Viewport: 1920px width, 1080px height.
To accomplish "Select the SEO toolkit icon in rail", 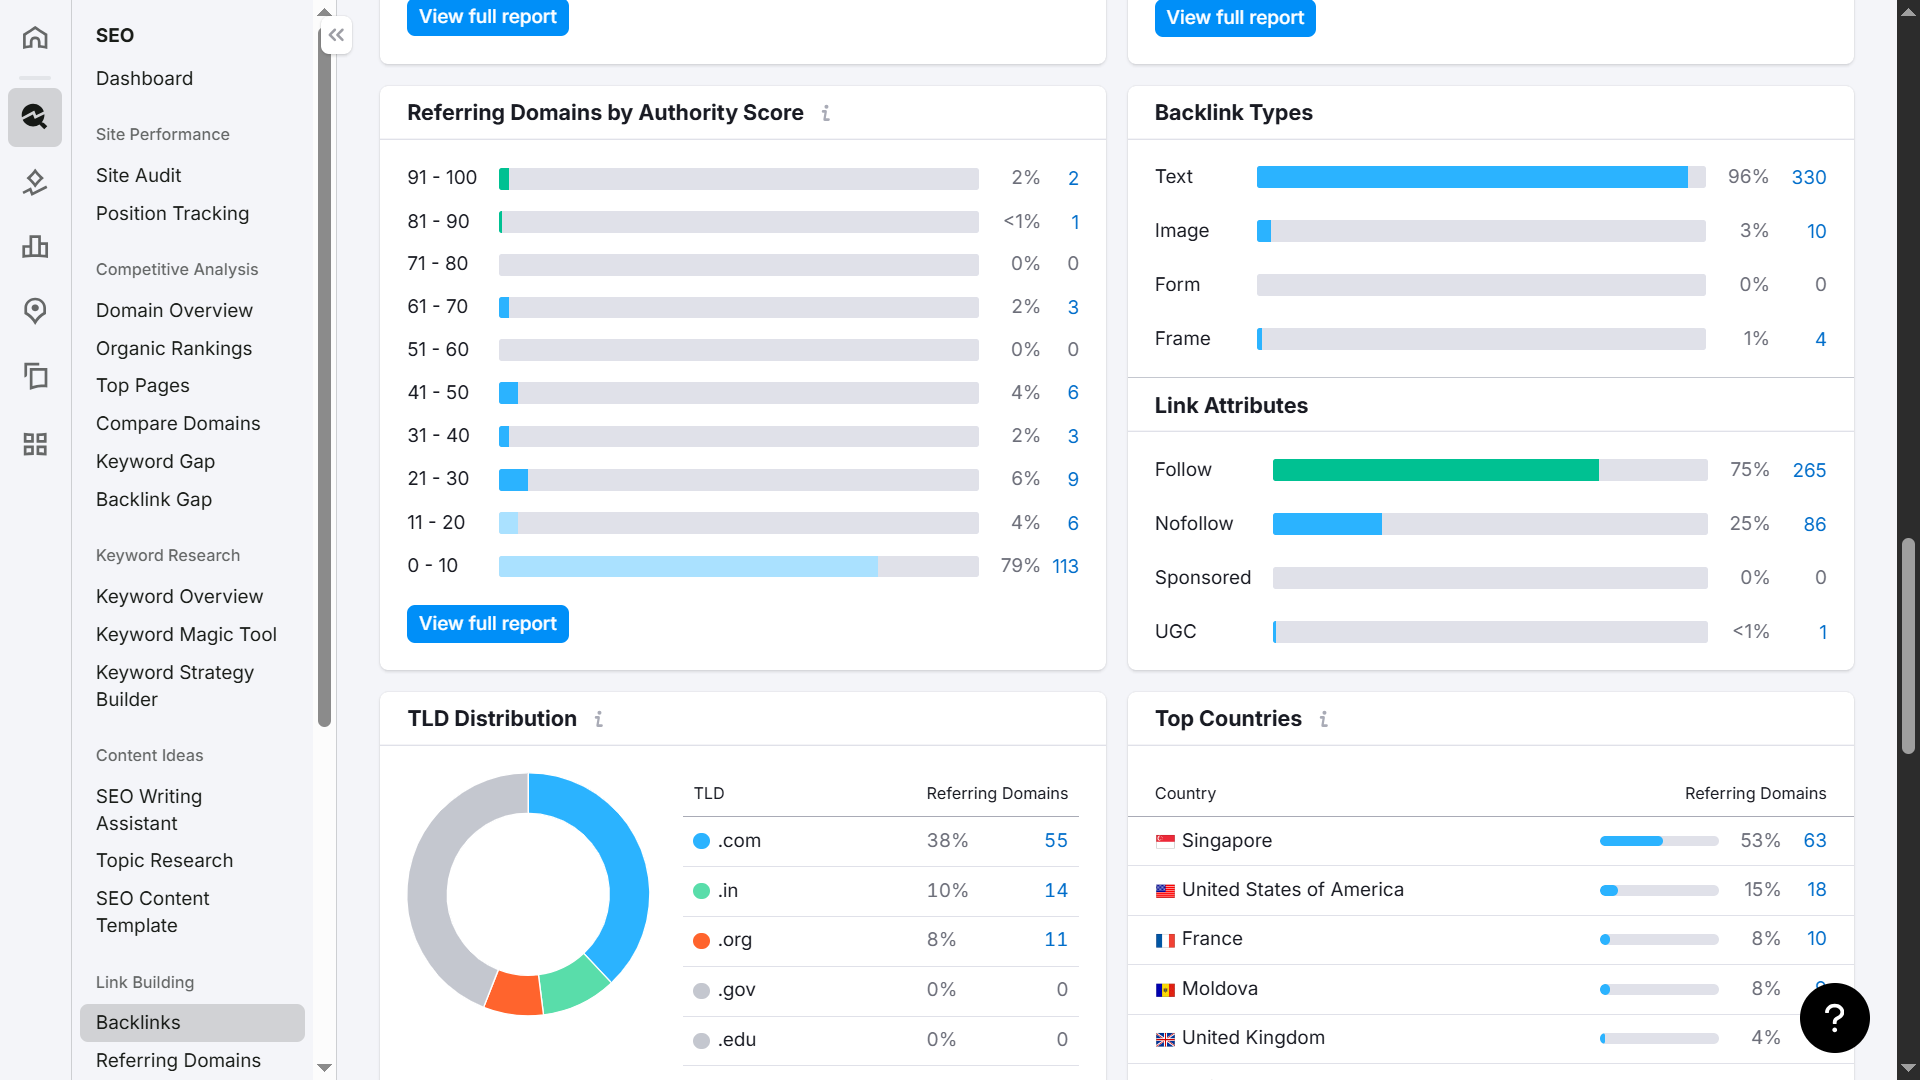I will point(35,117).
